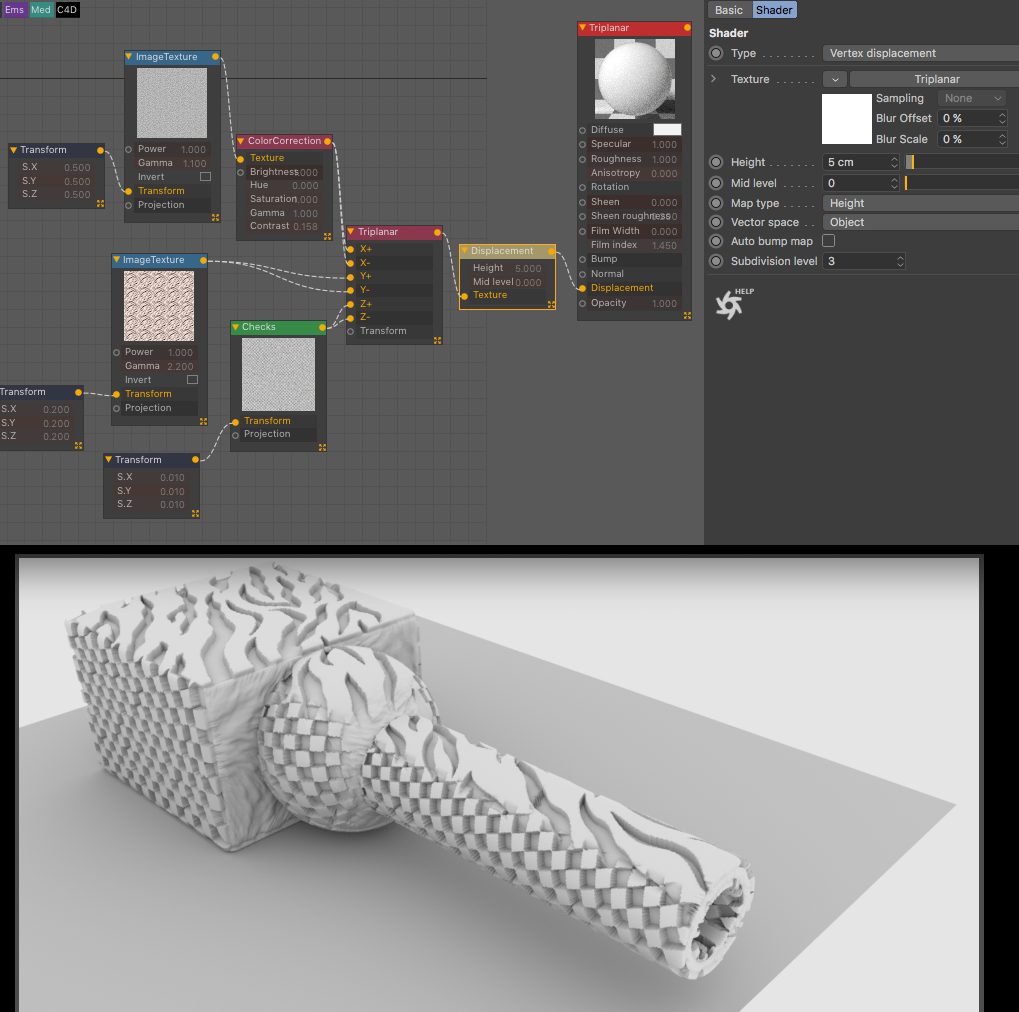Toggle Mid level animation radio circle
The width and height of the screenshot is (1019, 1012).
(x=716, y=183)
